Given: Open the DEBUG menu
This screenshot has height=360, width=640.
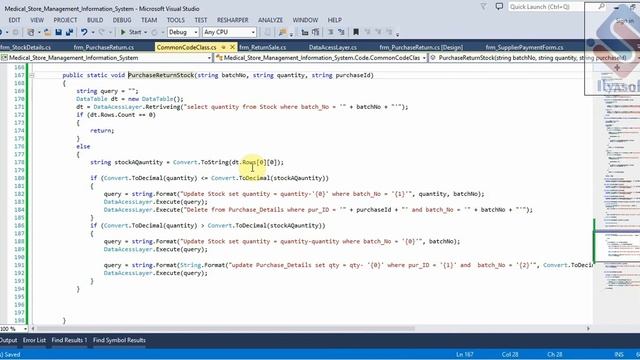Looking at the screenshot, I should tap(122, 20).
